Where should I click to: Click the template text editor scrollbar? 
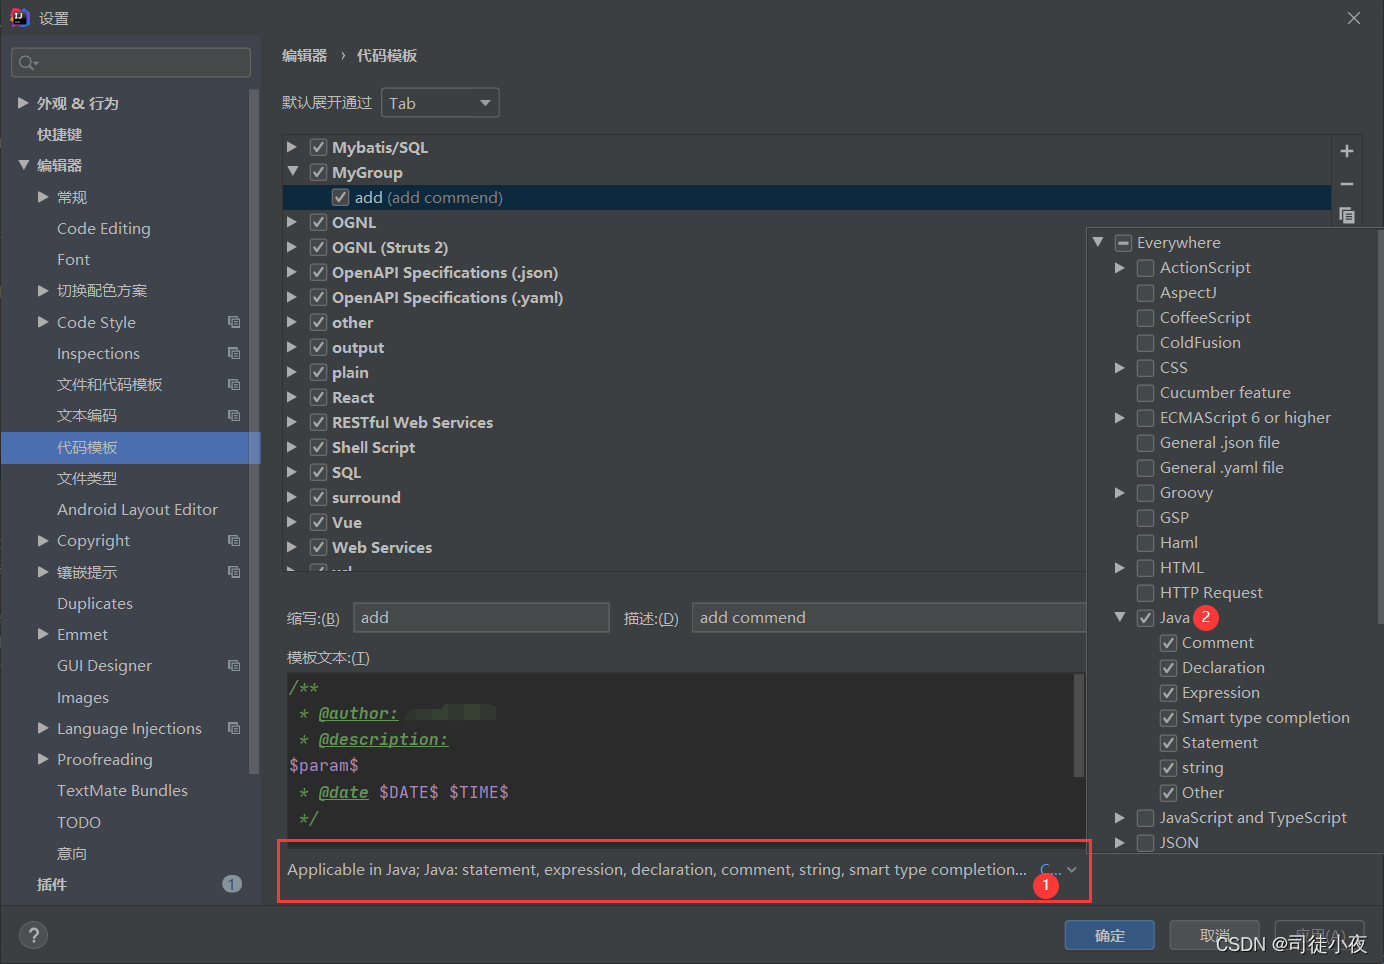[x=1079, y=725]
